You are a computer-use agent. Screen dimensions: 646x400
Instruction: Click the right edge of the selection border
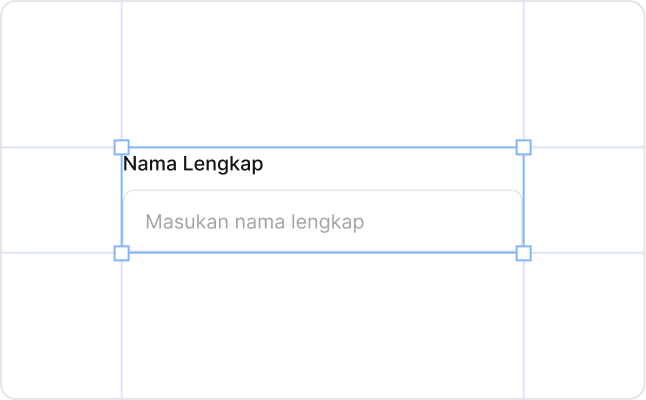pos(523,200)
